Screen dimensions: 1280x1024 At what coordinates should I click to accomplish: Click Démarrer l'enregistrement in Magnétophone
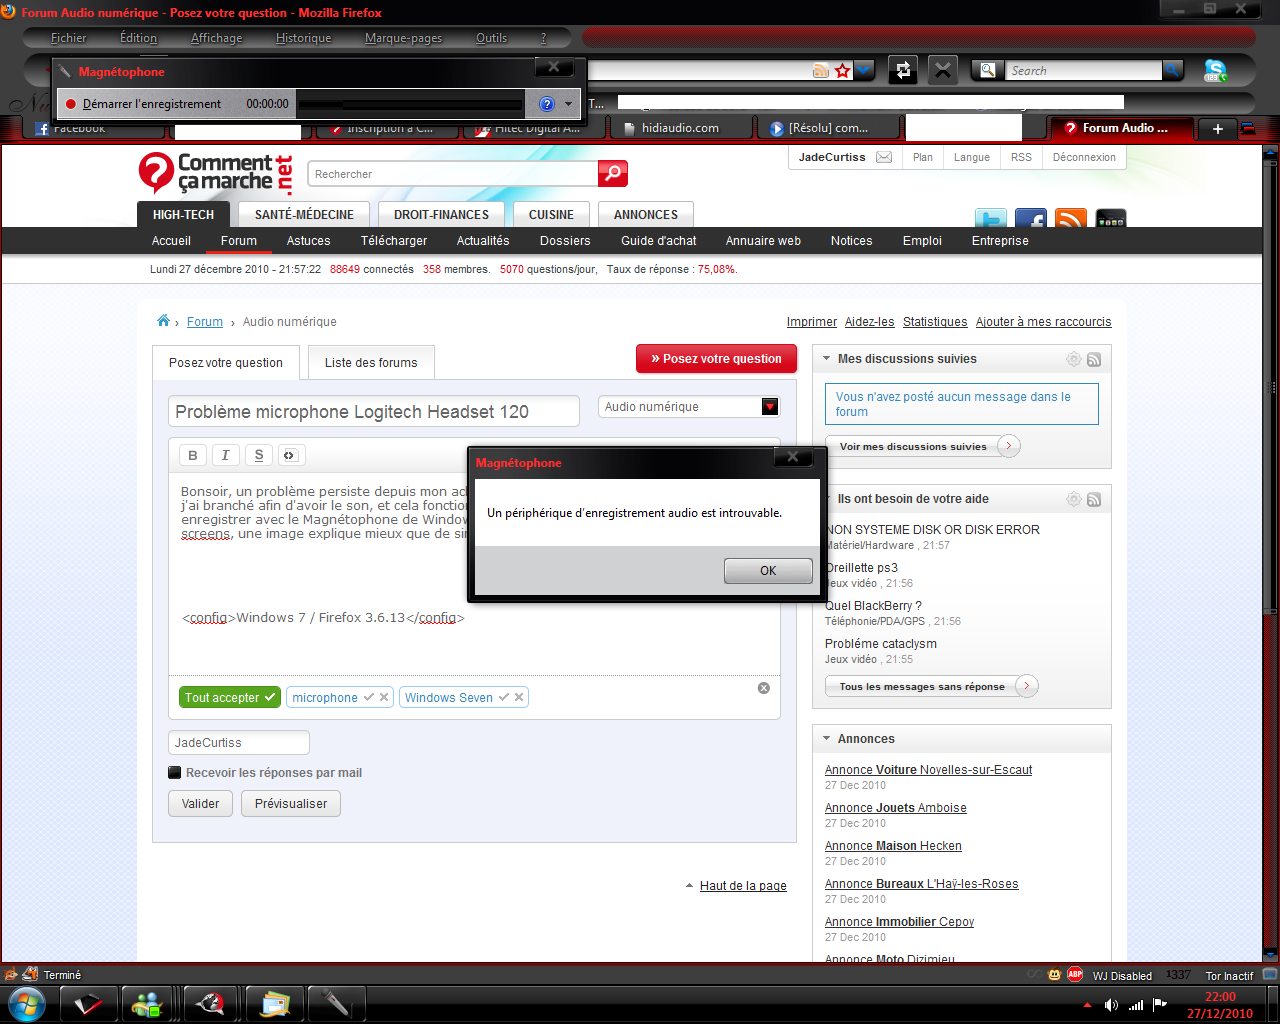143,104
